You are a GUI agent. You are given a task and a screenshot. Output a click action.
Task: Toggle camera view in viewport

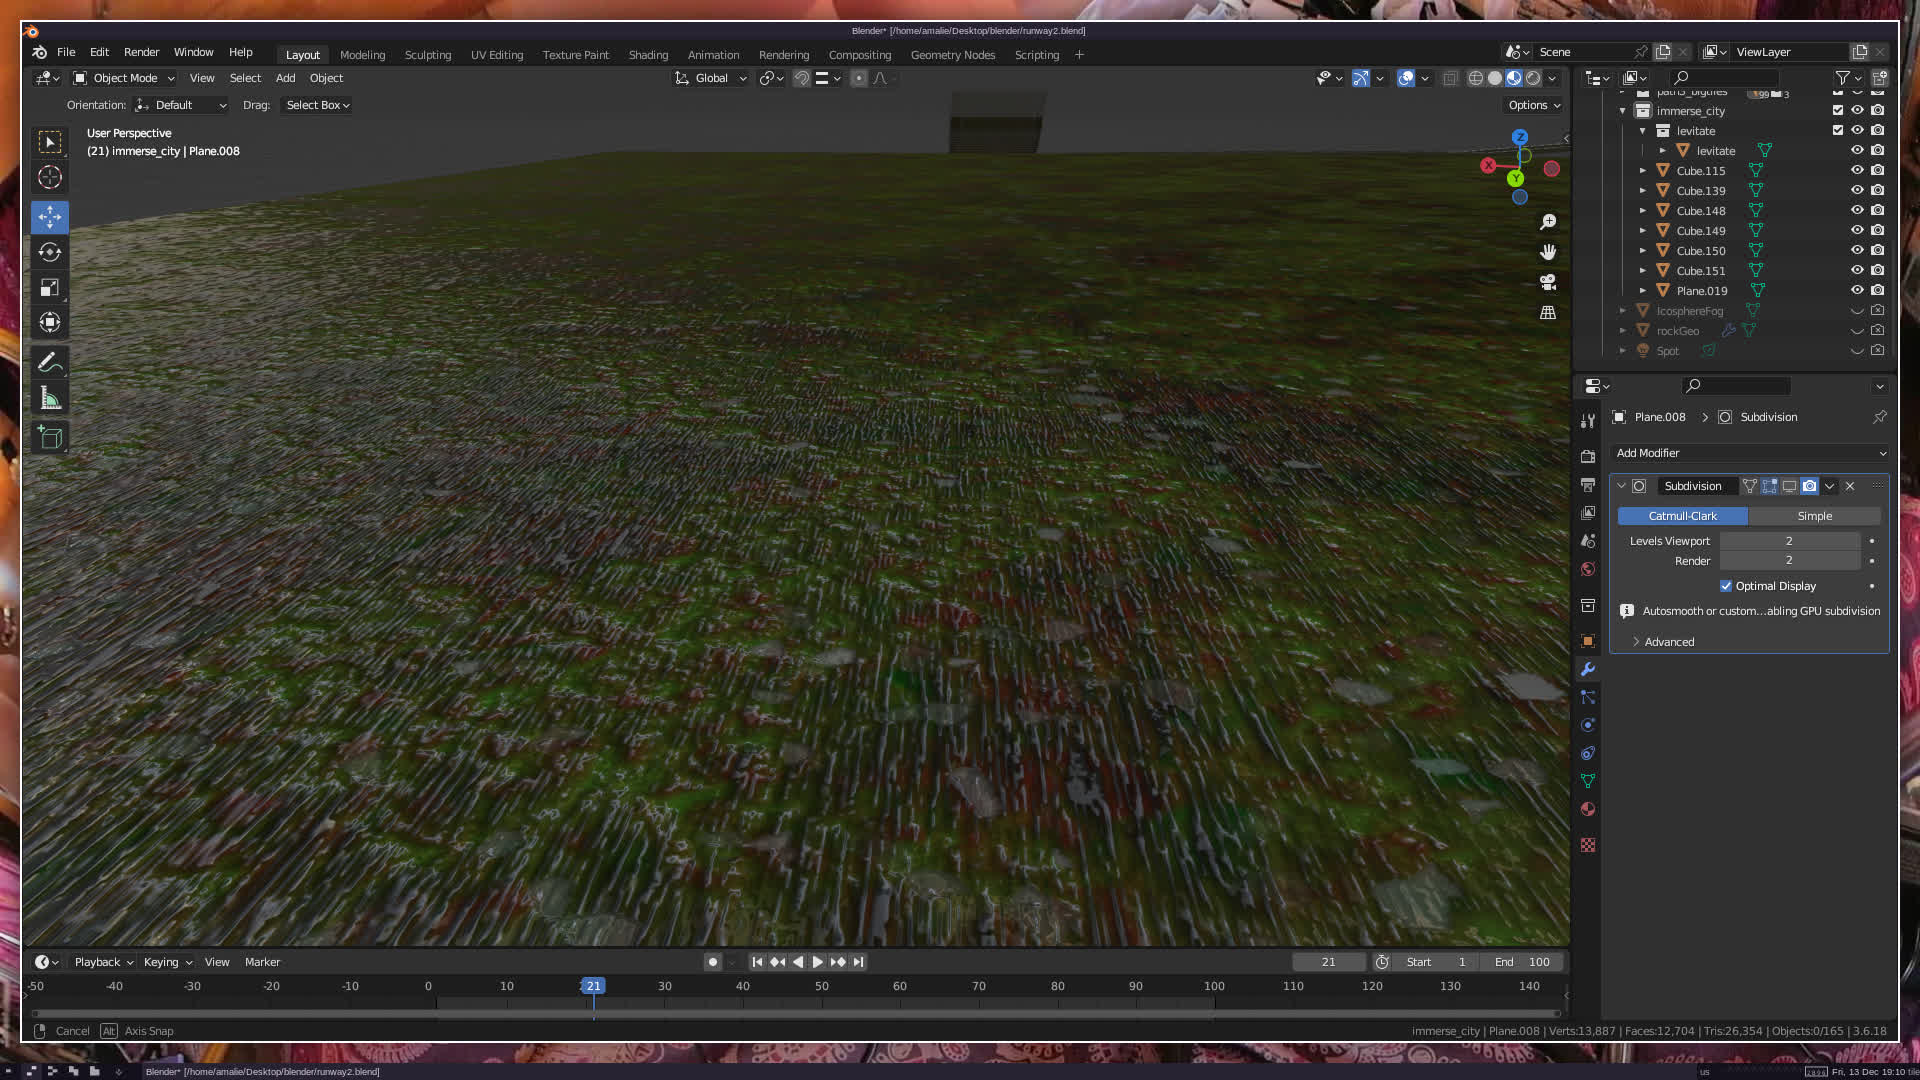click(x=1548, y=282)
